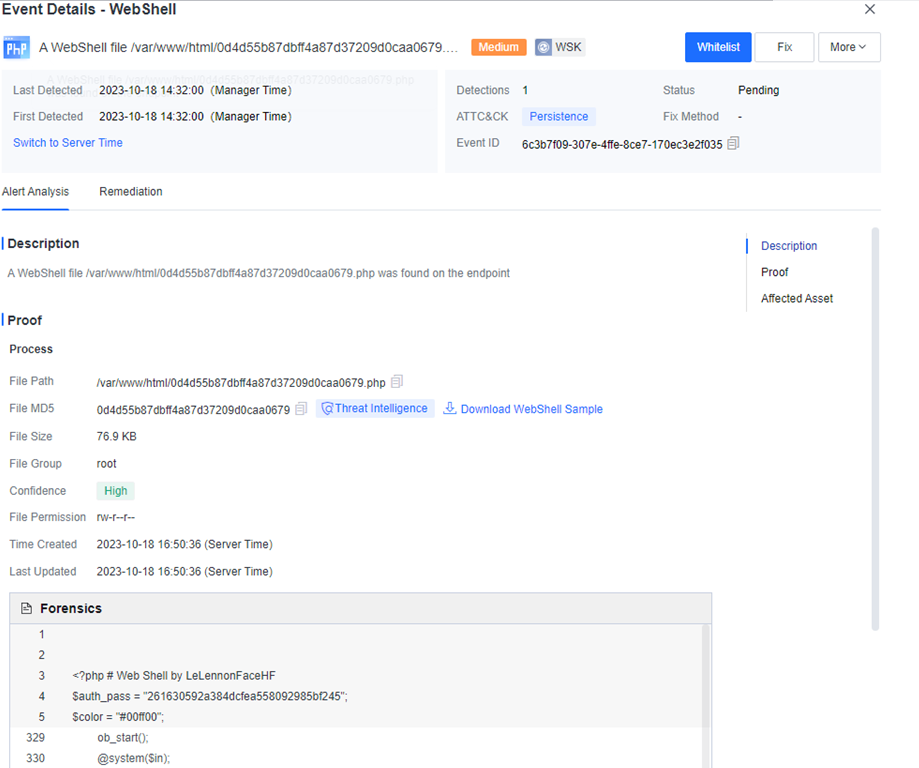Viewport: 919px width, 768px height.
Task: Click the Whitelist button
Action: tap(718, 47)
